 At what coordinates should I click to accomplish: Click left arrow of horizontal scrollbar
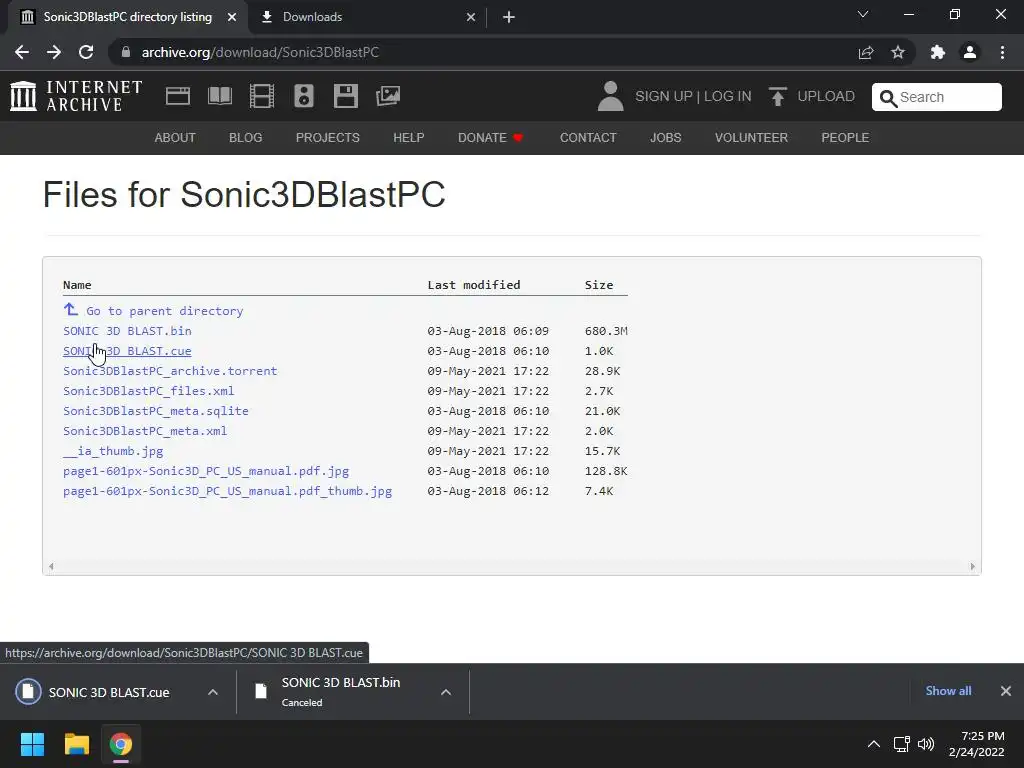(51, 566)
